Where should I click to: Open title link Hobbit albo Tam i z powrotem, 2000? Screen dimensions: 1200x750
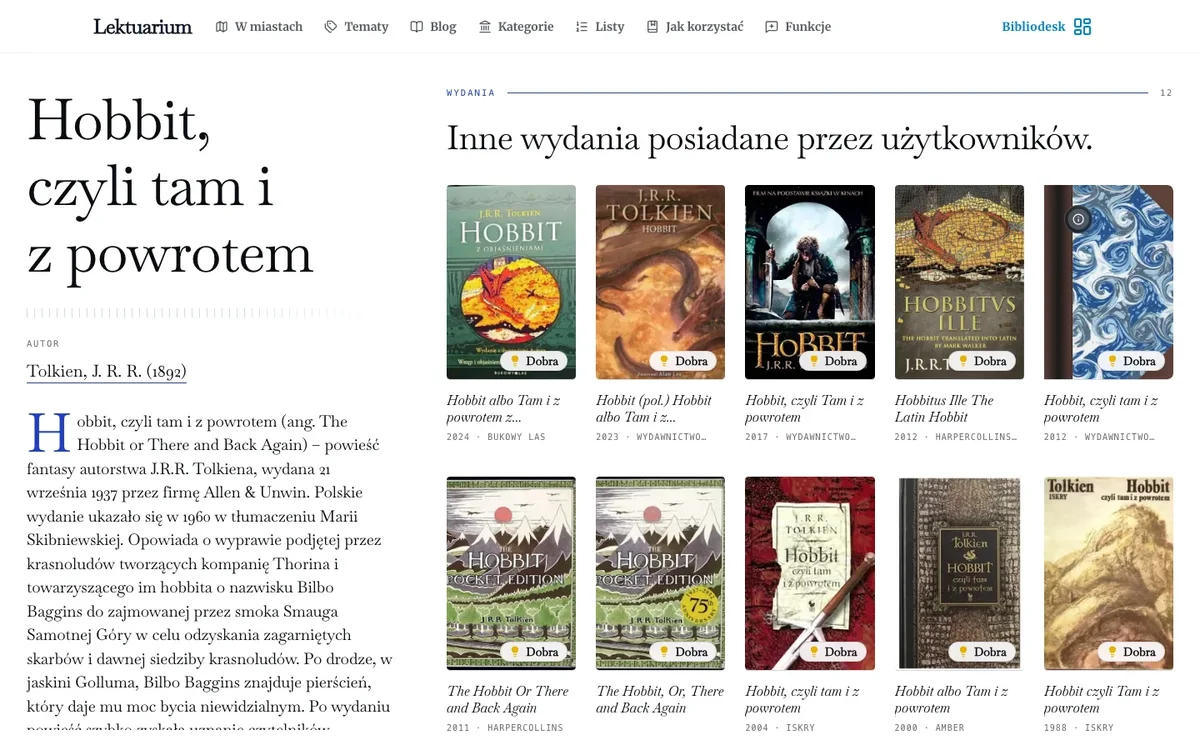951,699
